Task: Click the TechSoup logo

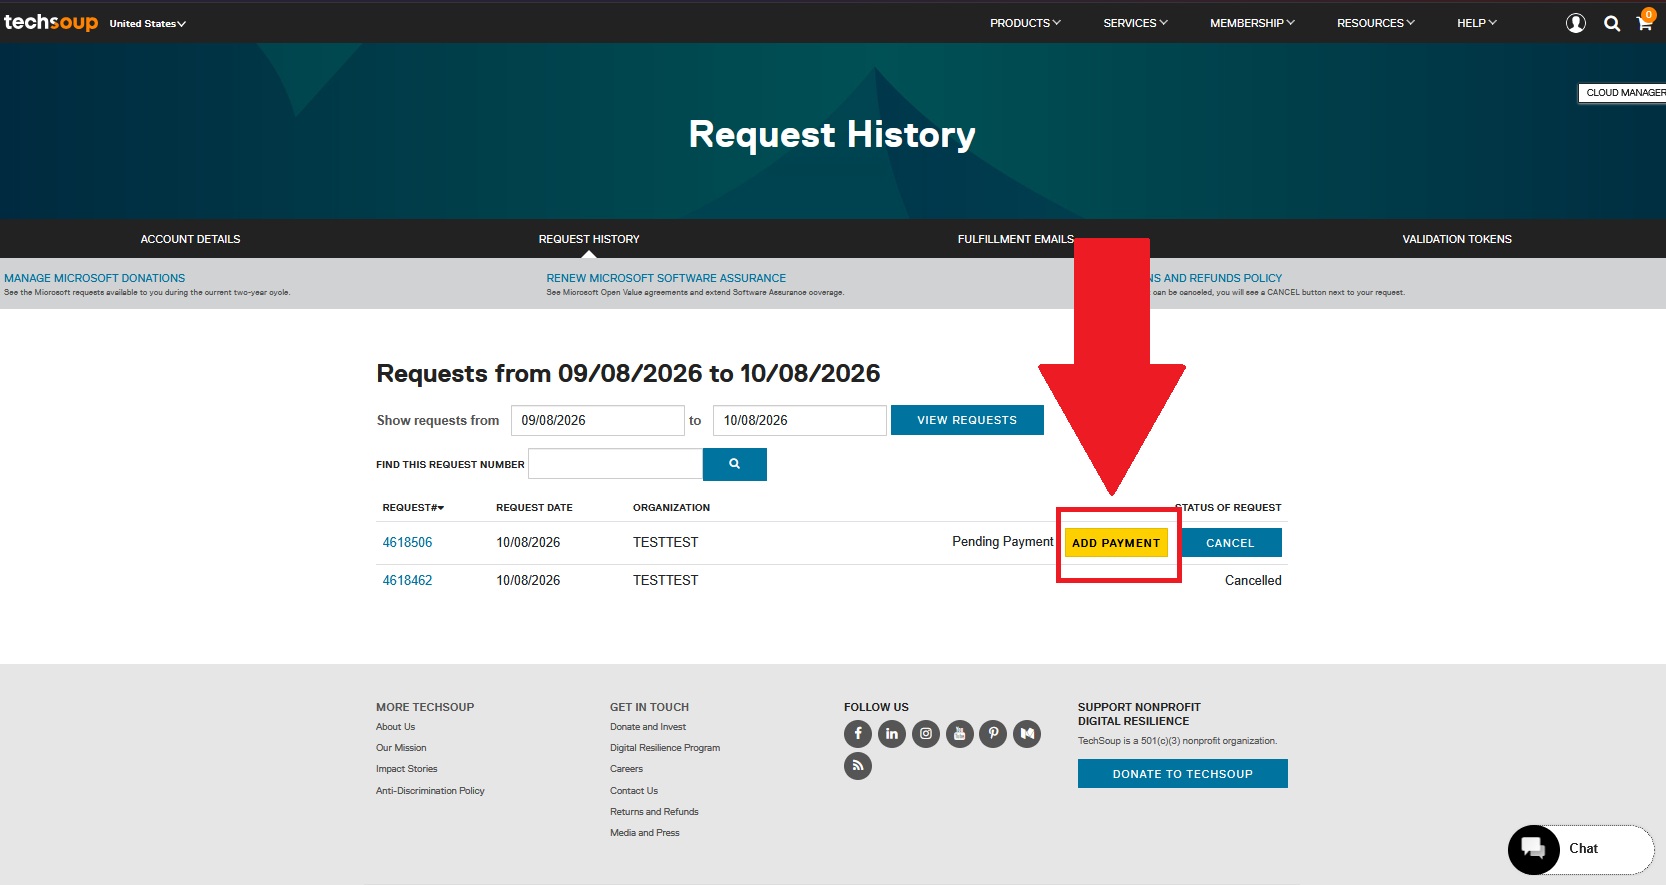Action: pyautogui.click(x=51, y=22)
